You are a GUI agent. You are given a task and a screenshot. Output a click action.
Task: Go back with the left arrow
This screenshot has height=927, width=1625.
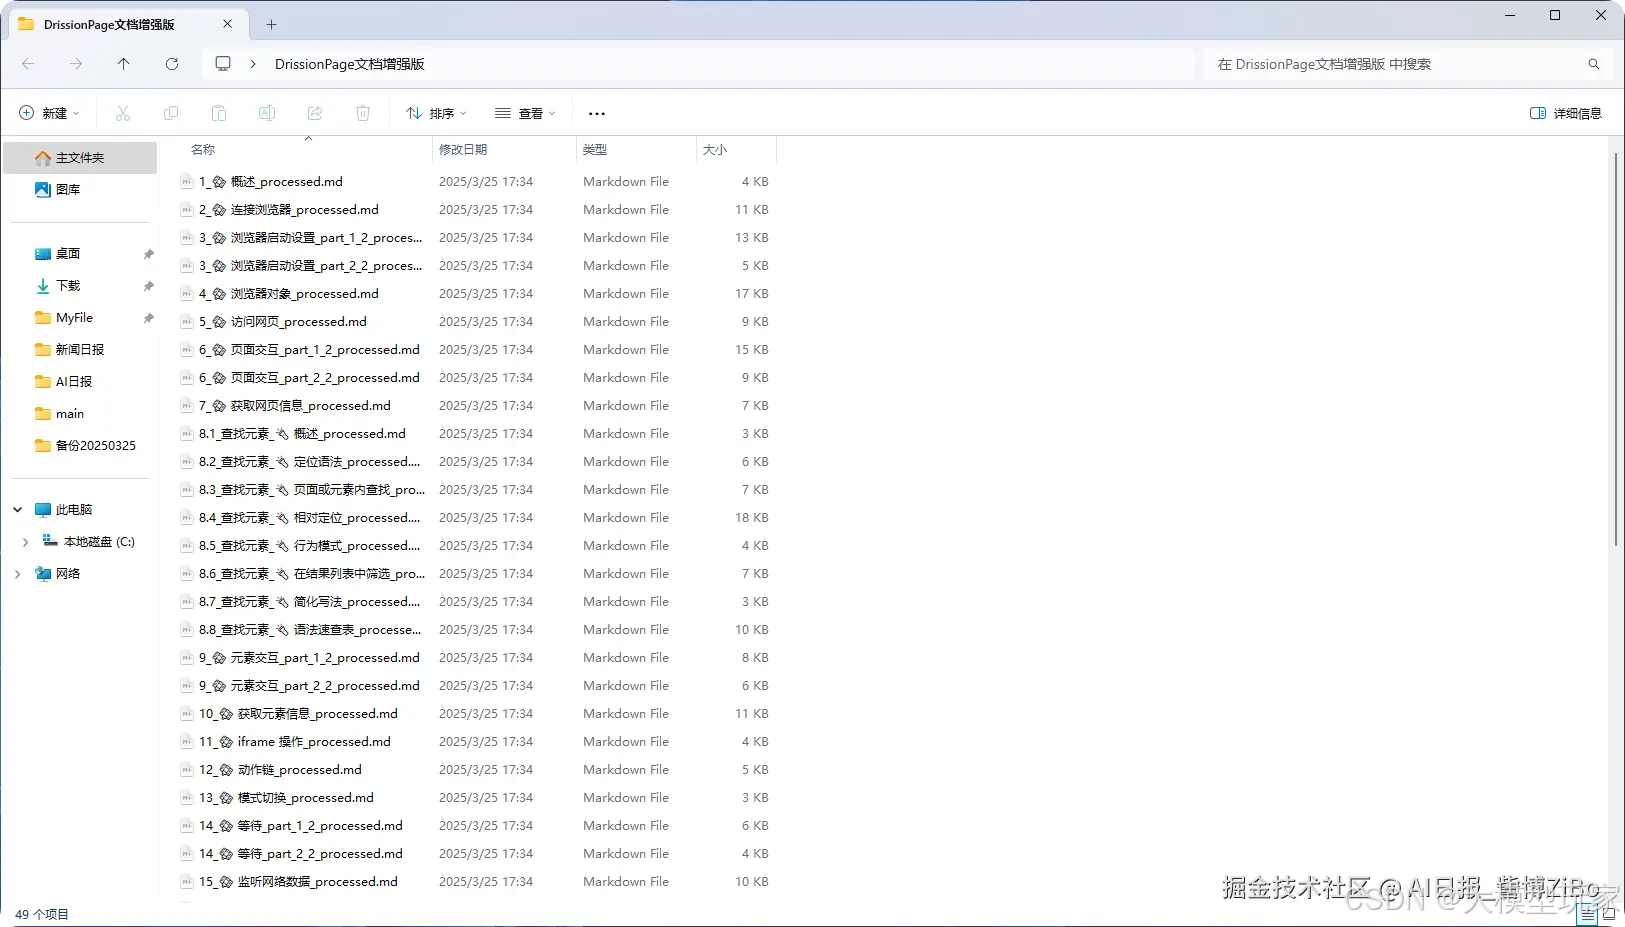[x=28, y=64]
